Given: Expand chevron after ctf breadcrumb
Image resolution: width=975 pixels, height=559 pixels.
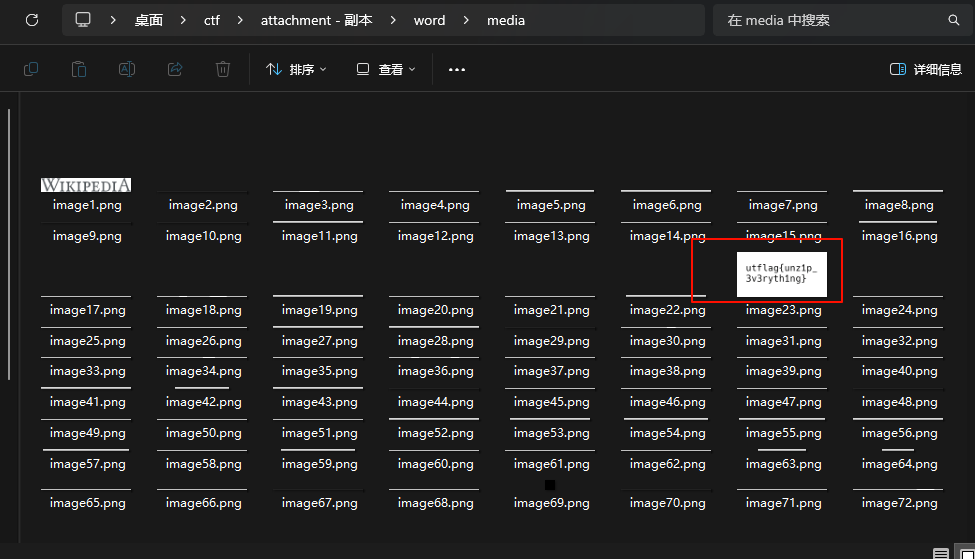Looking at the screenshot, I should (x=240, y=20).
